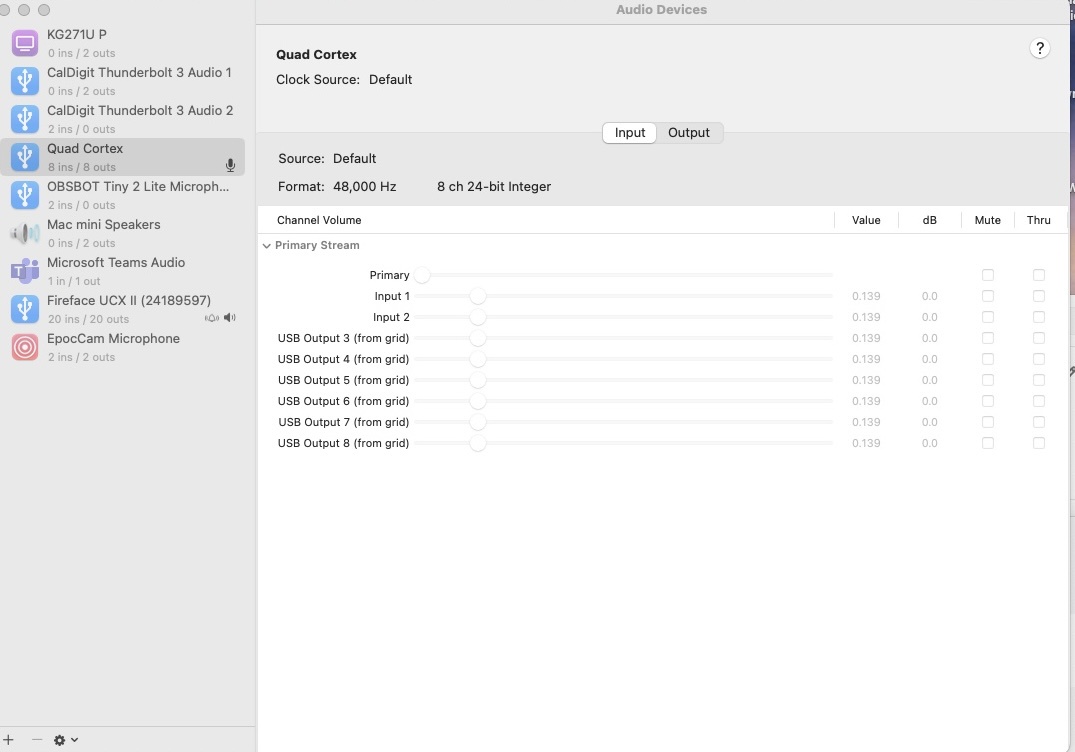
Task: Select CalDigit Thunderbolt 3 Audio 1 device
Action: 123,81
